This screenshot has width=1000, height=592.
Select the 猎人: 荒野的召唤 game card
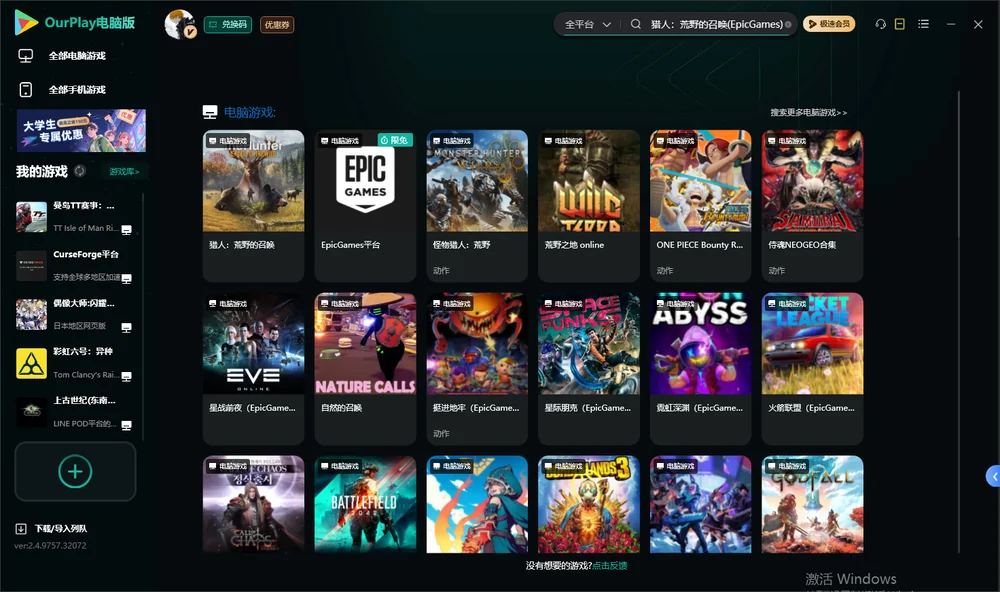[253, 205]
